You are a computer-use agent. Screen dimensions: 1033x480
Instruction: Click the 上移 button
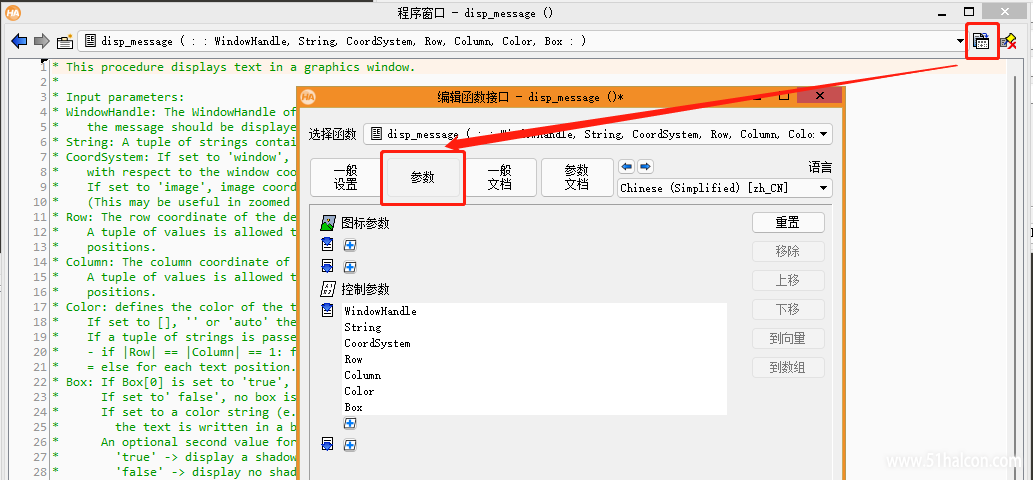[788, 280]
